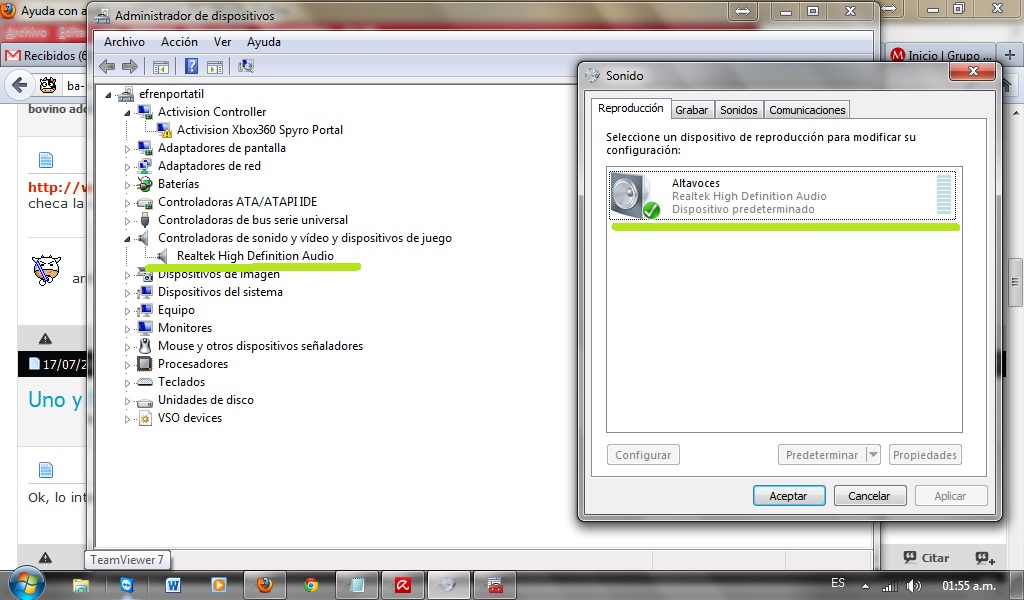Open Windows Explorer from the taskbar
This screenshot has height=600, width=1024.
(x=80, y=586)
